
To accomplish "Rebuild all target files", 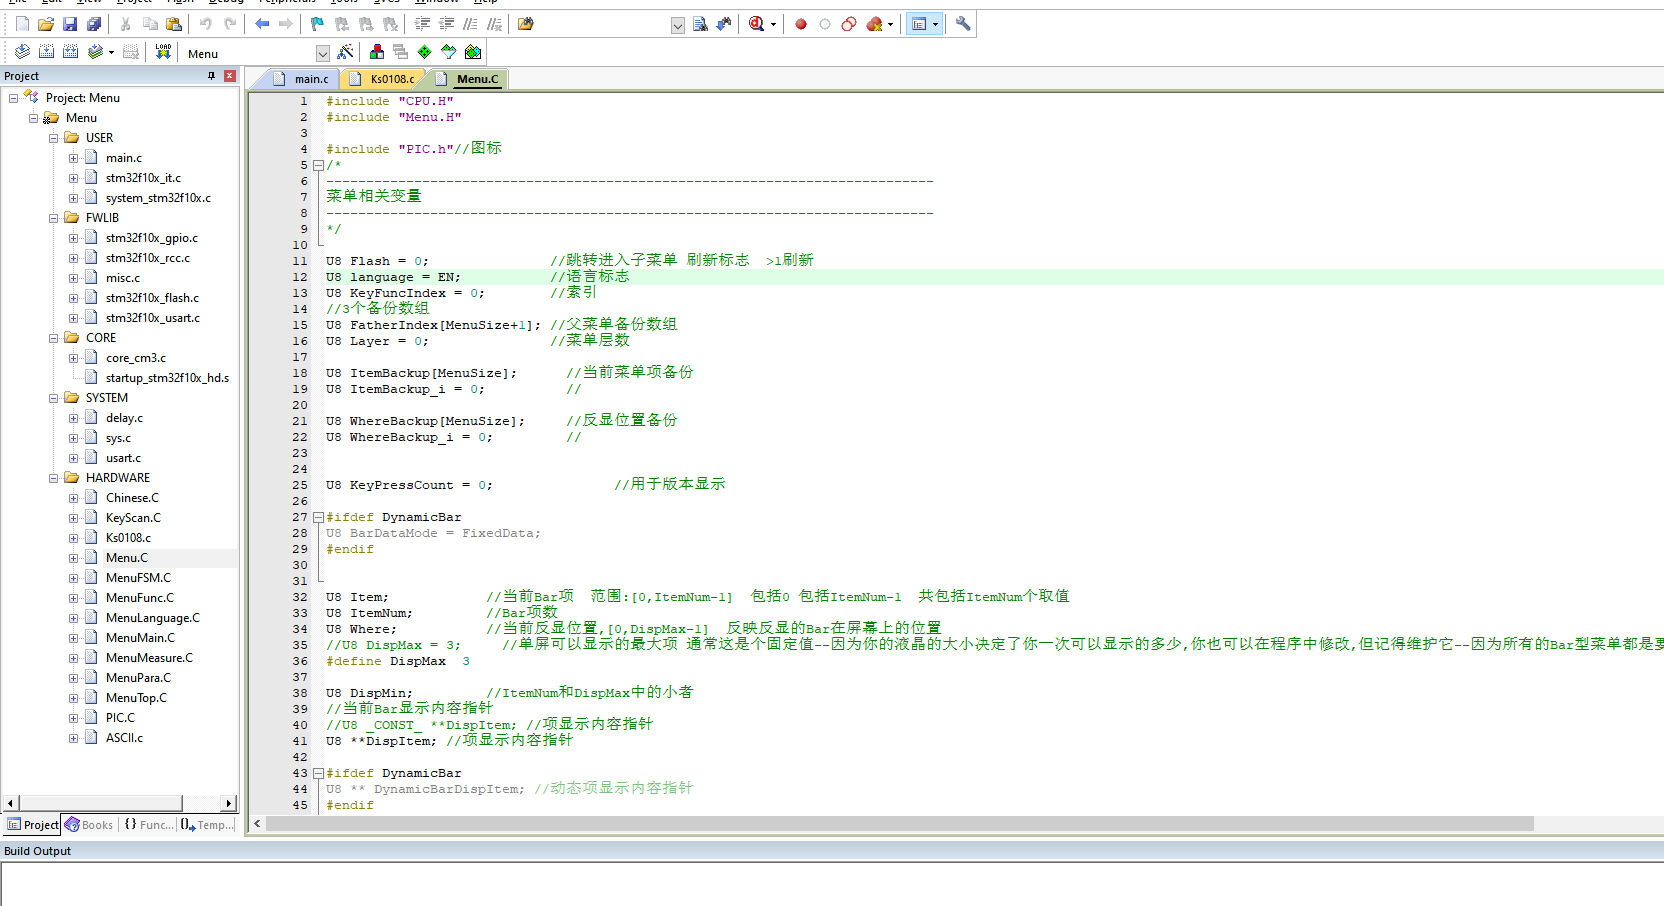I will [70, 52].
